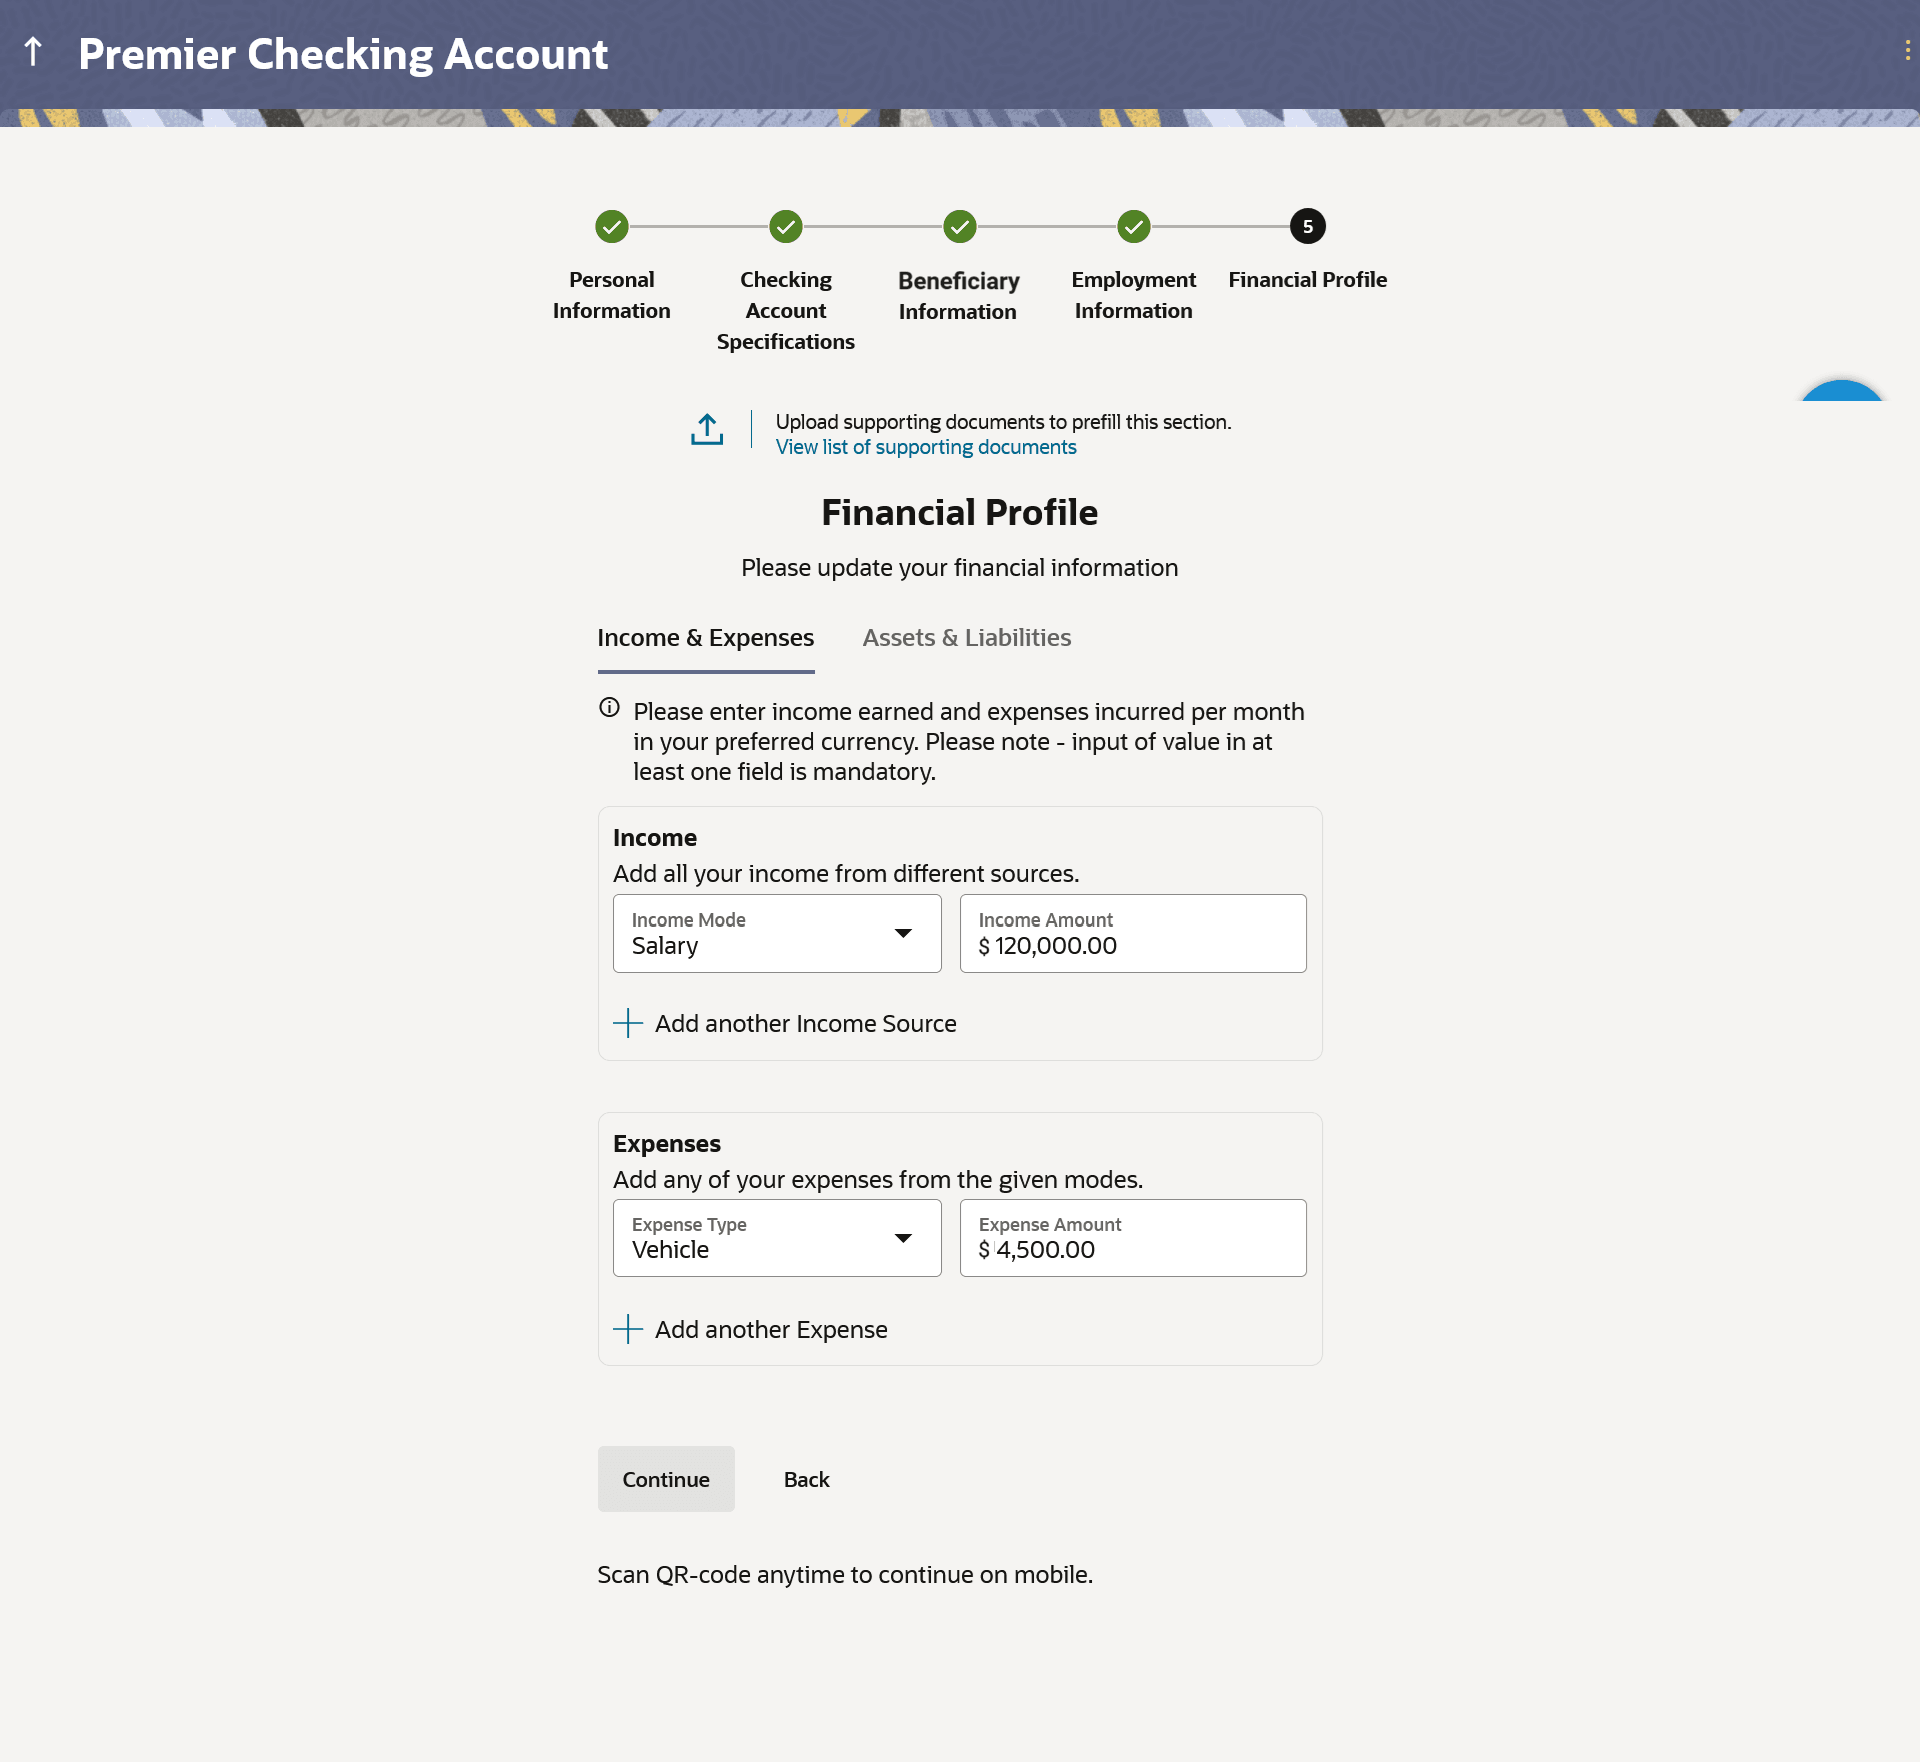Click the plus icon for another expense
Screen dimensions: 1920x1762
[x=628, y=1329]
